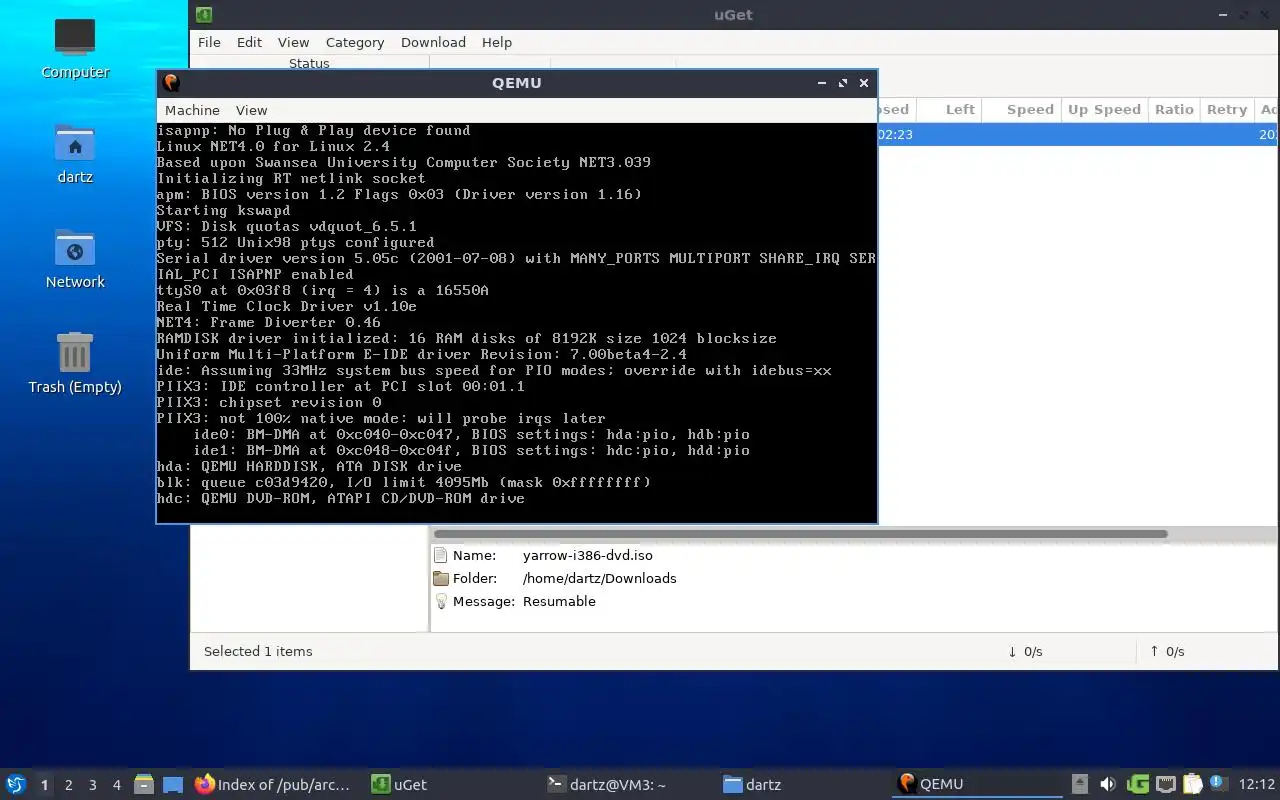Click 'Selected 1 items' in the status bar
The height and width of the screenshot is (800, 1280).
[x=258, y=651]
